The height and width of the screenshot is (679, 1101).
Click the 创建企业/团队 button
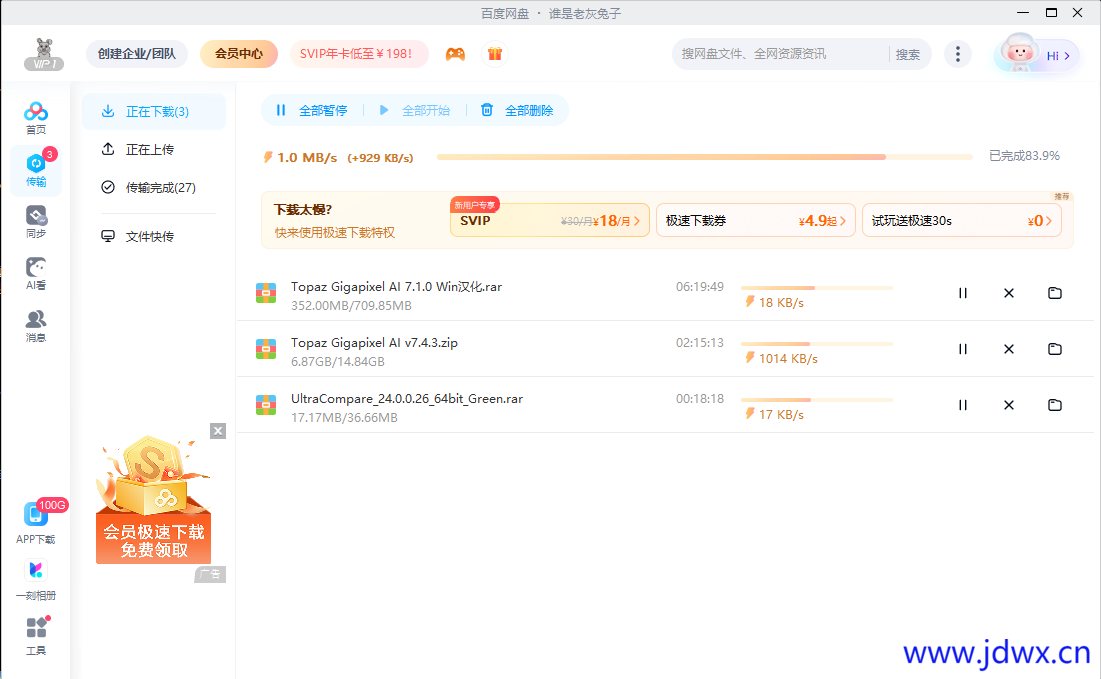pos(137,54)
